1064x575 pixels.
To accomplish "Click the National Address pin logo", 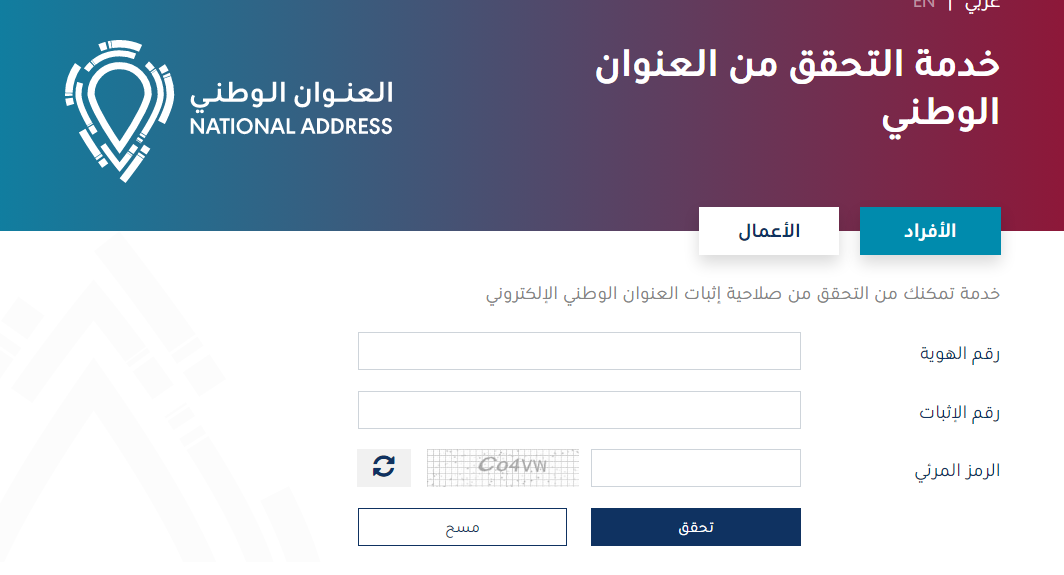I will coord(119,111).
